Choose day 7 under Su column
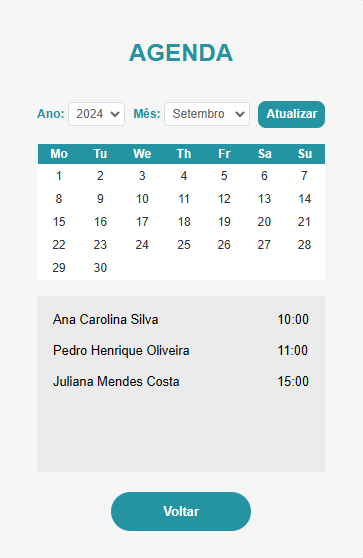This screenshot has width=363, height=558. coord(304,176)
